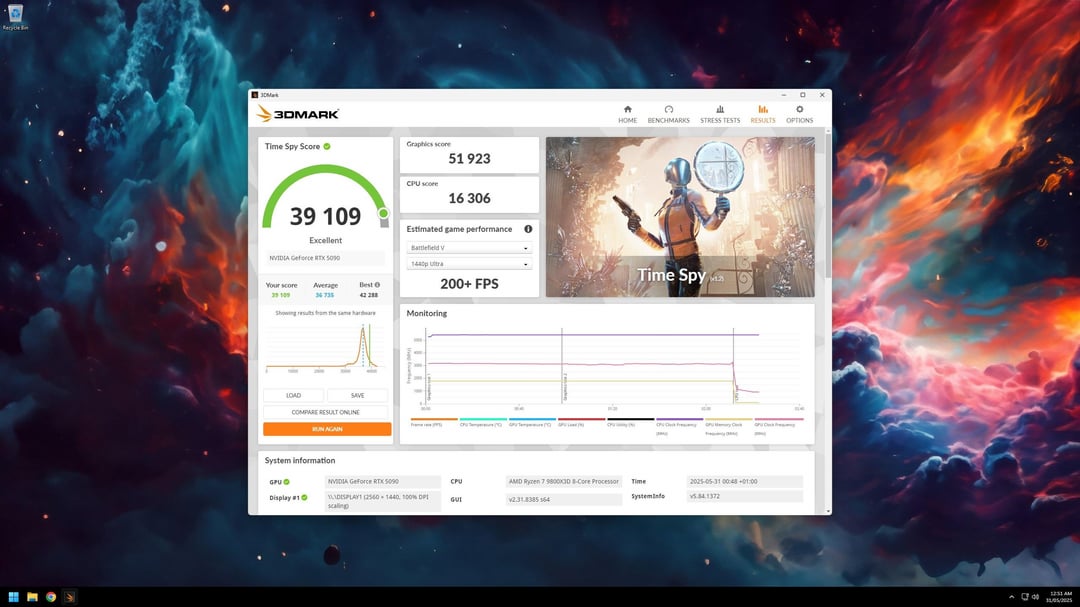This screenshot has height=607, width=1080.
Task: Open the 1440p Ultra preset dropdown
Action: click(x=469, y=264)
